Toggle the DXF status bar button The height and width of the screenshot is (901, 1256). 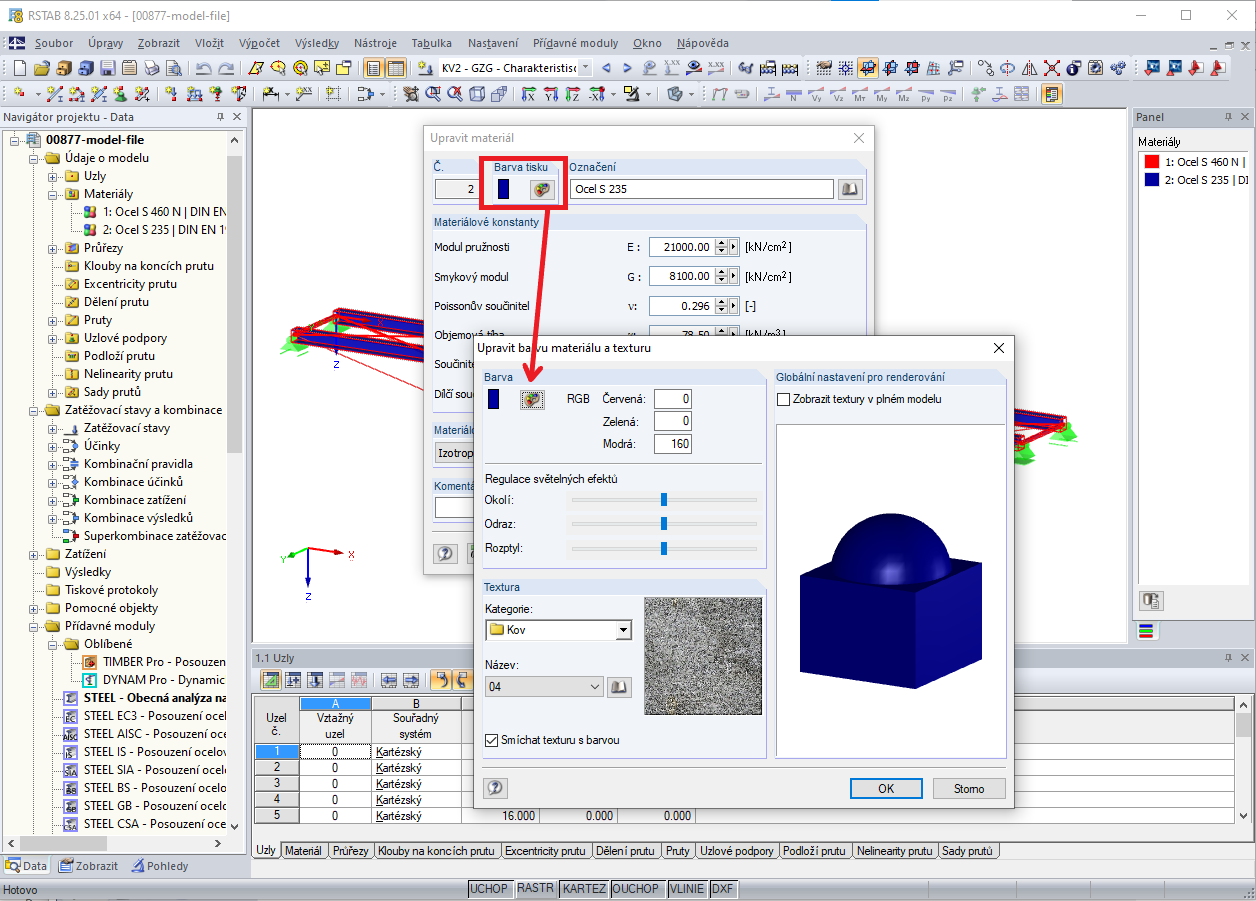point(722,889)
